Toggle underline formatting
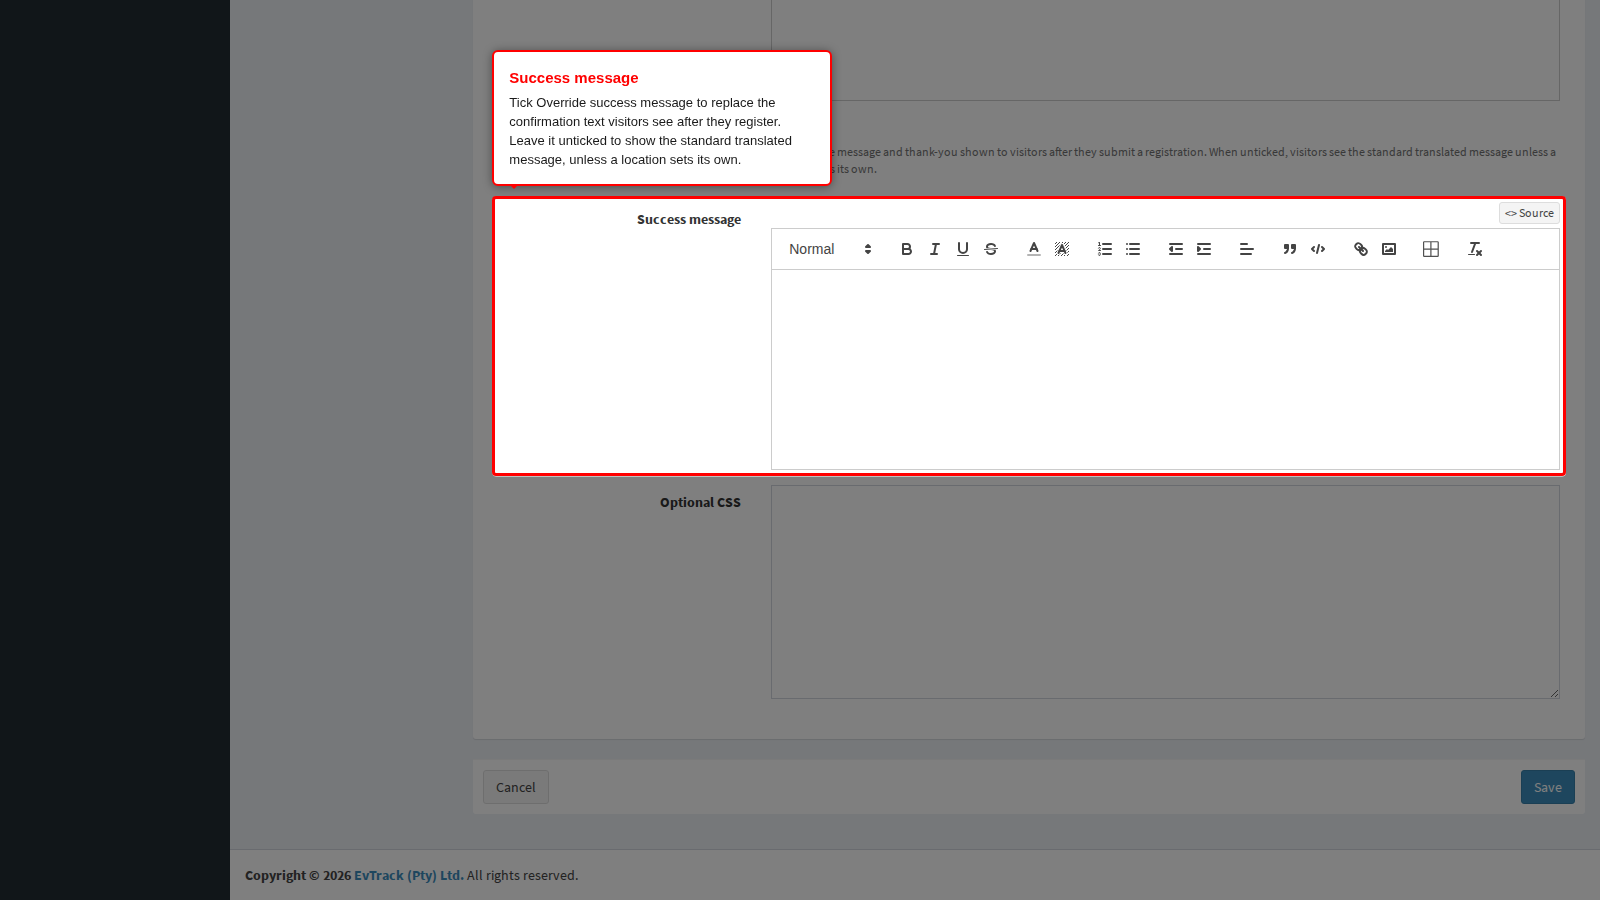Screen dimensions: 1600x900 tap(962, 249)
